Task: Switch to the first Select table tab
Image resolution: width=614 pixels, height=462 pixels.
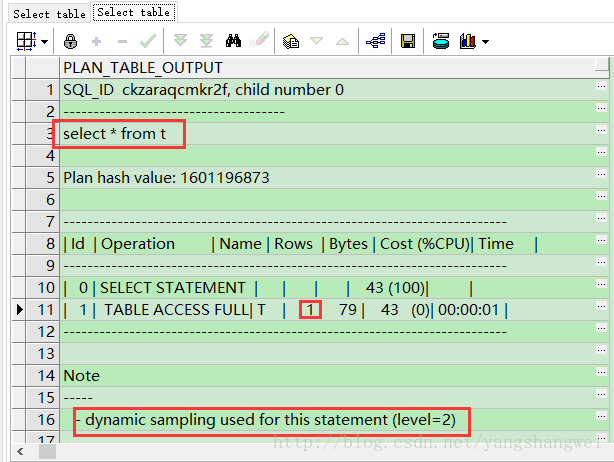Action: pyautogui.click(x=49, y=13)
